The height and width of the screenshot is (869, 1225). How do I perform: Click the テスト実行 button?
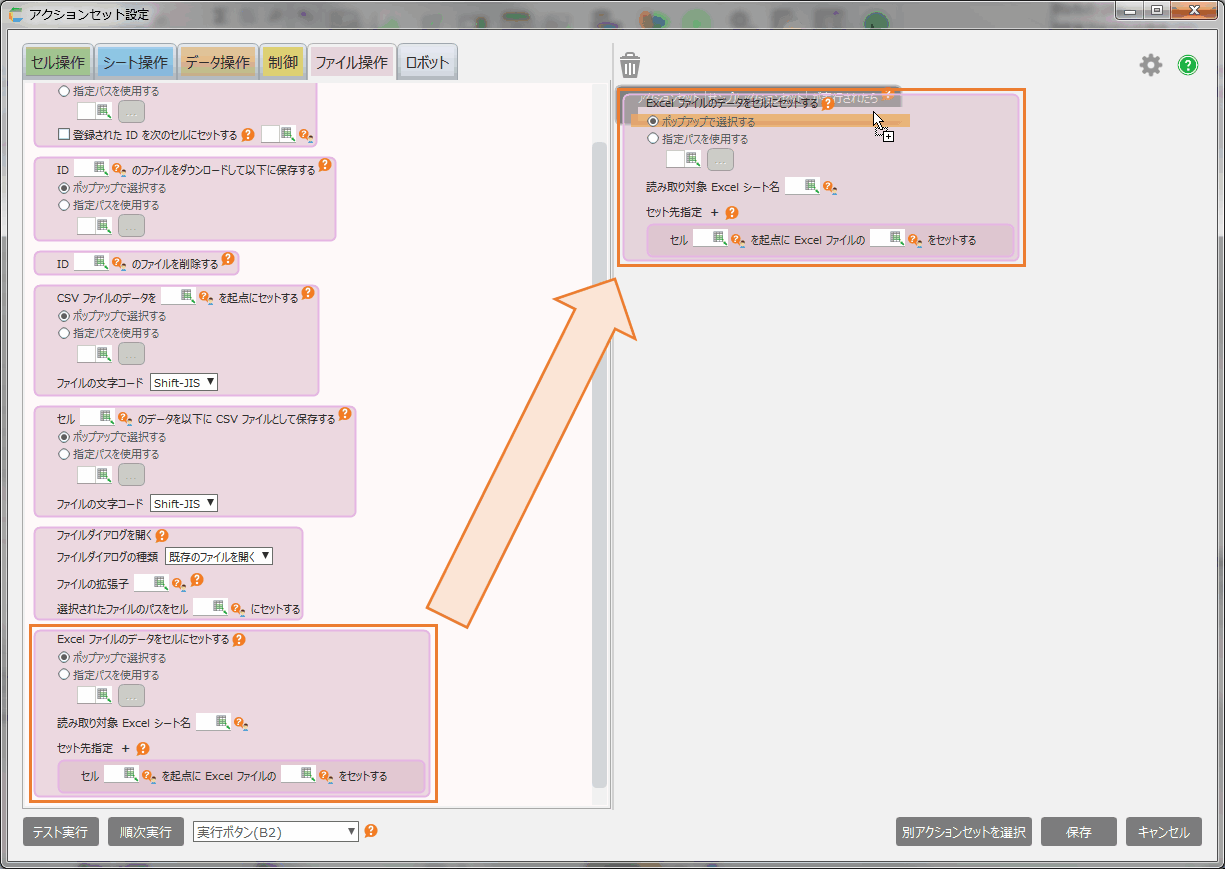pos(60,832)
